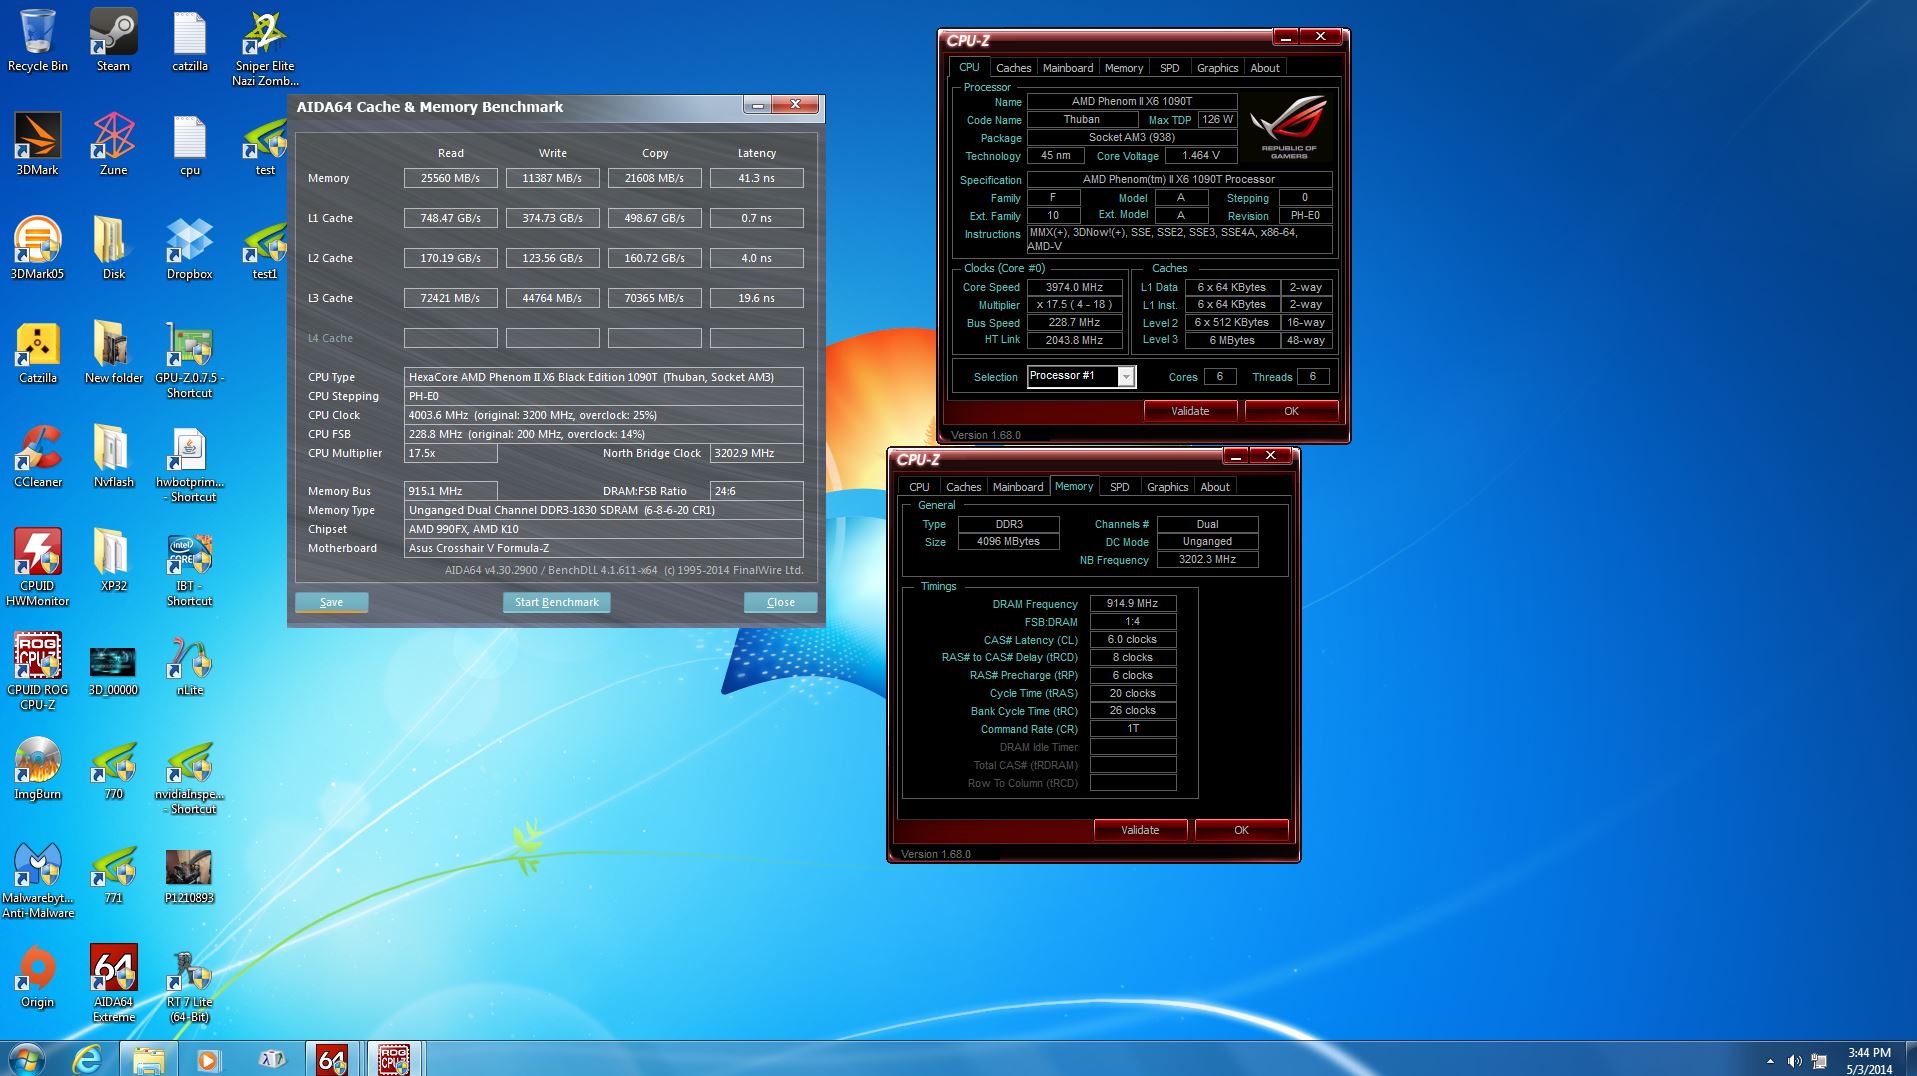
Task: Open the hwbotprime shortcut icon
Action: (x=189, y=464)
